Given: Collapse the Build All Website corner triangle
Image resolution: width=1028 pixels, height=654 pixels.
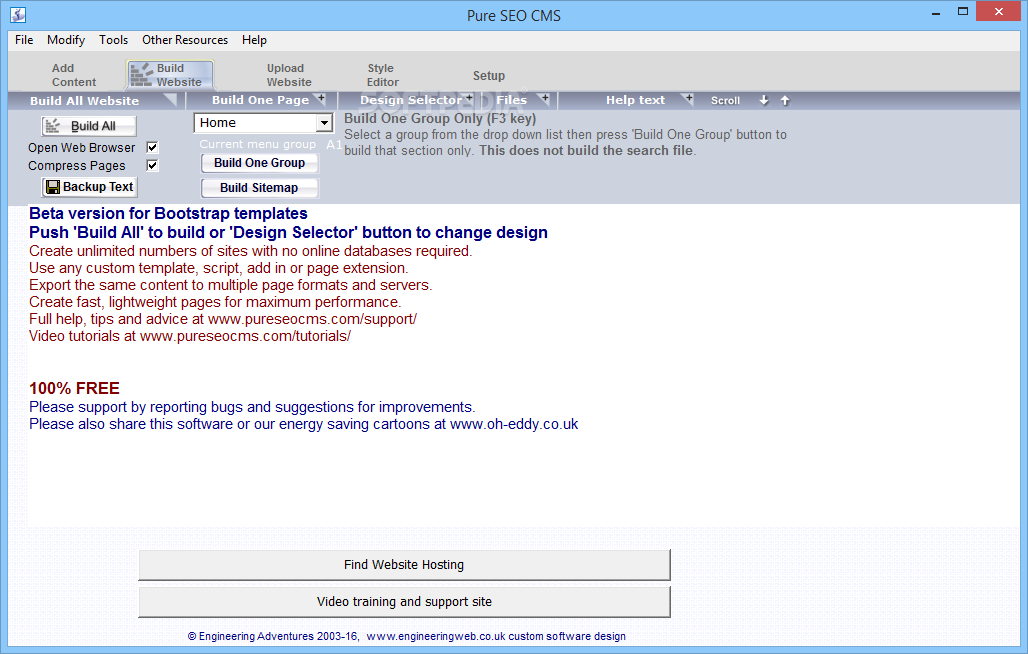Looking at the screenshot, I should coord(170,100).
